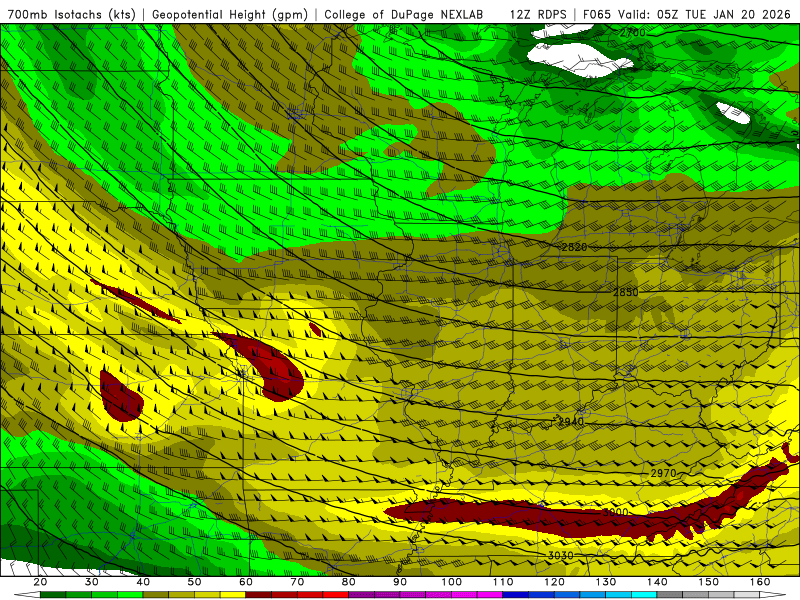Select the dark red swatch right of 60
The width and height of the screenshot is (800, 600).
(x=259, y=594)
